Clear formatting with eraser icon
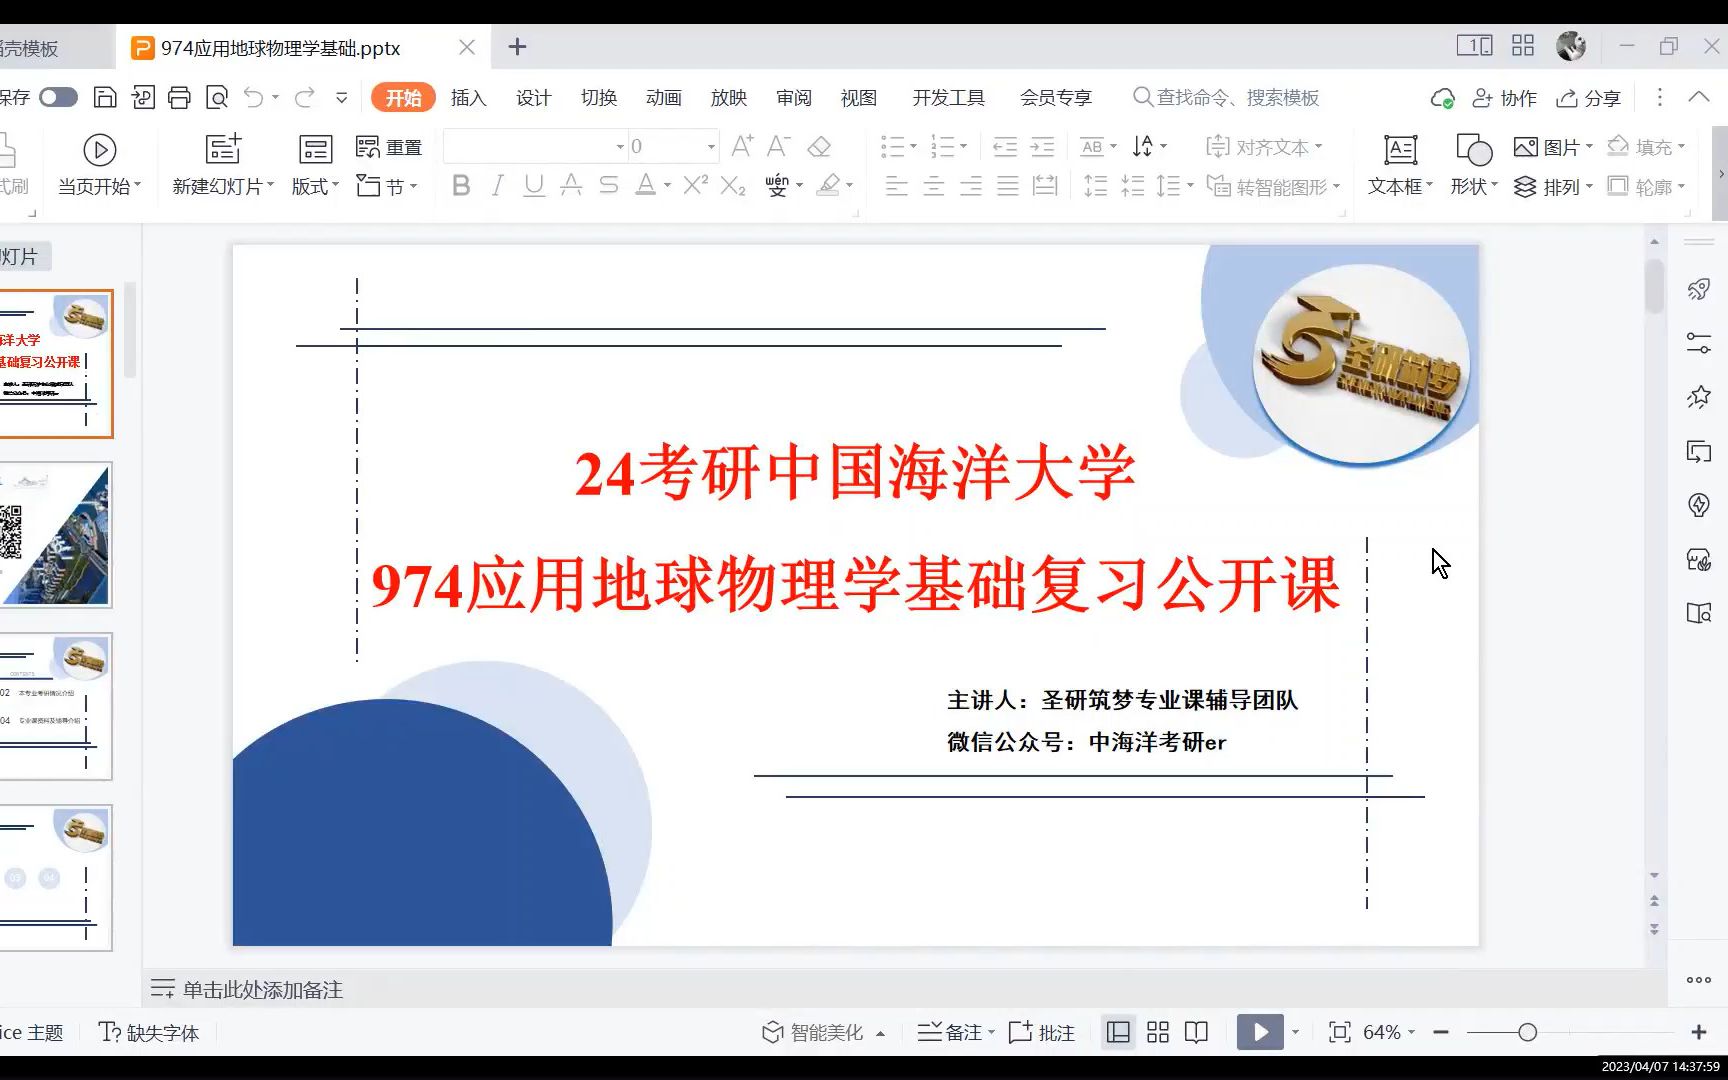 (819, 146)
